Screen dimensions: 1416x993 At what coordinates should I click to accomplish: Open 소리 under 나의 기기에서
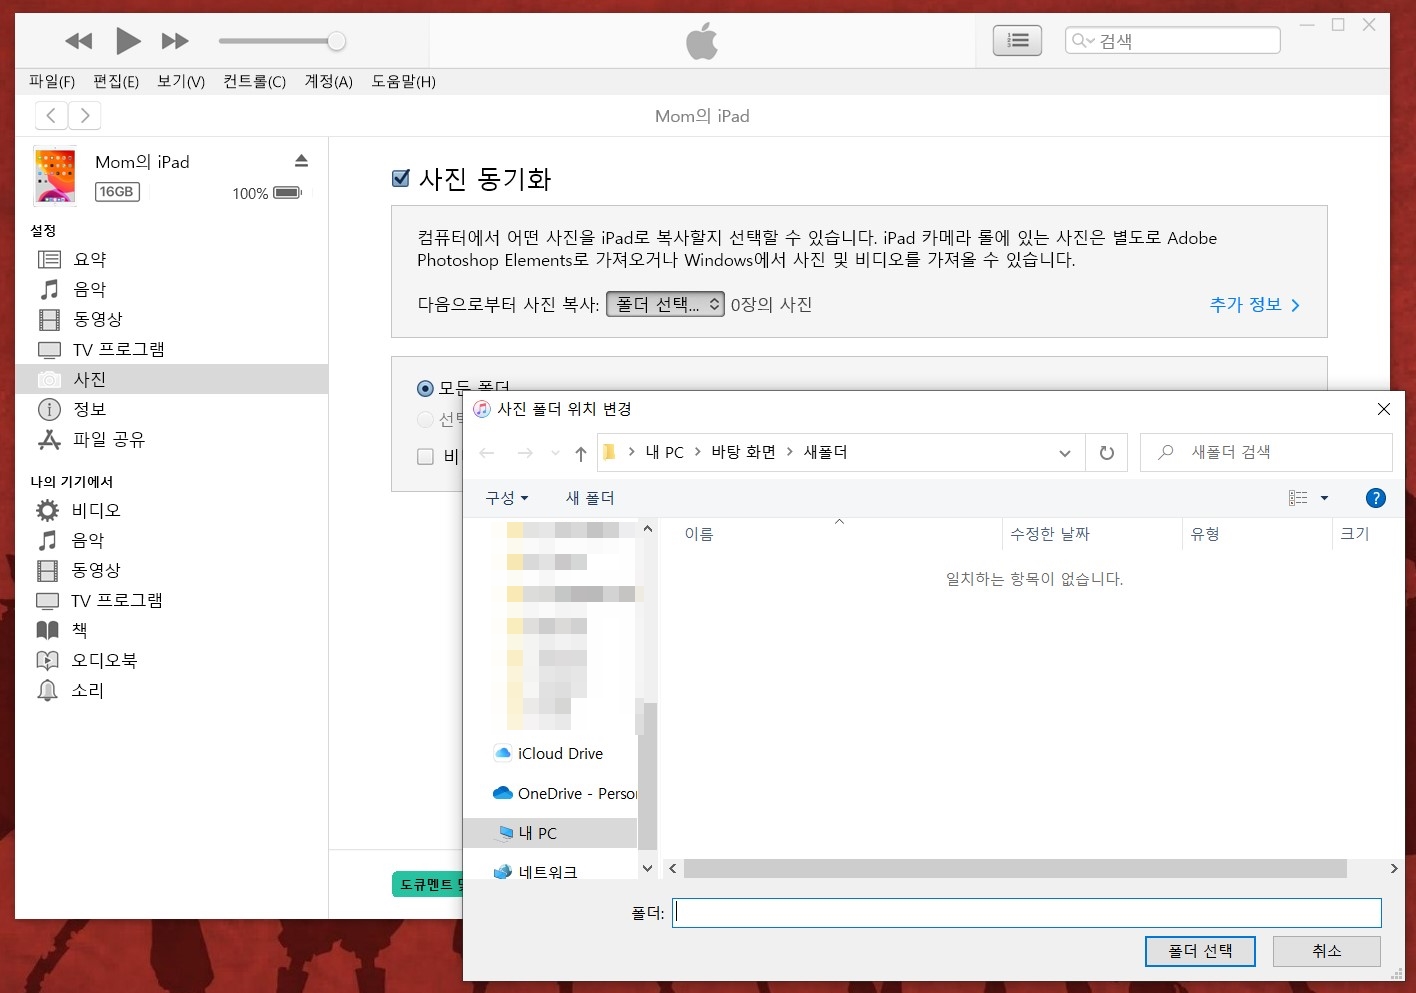[x=172, y=690]
